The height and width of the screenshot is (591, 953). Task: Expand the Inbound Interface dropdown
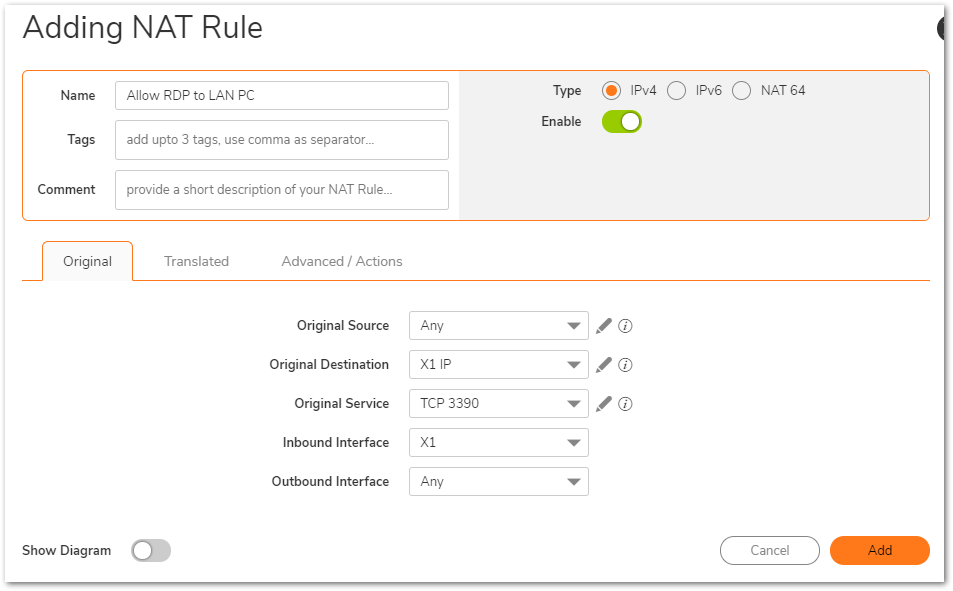(498, 443)
